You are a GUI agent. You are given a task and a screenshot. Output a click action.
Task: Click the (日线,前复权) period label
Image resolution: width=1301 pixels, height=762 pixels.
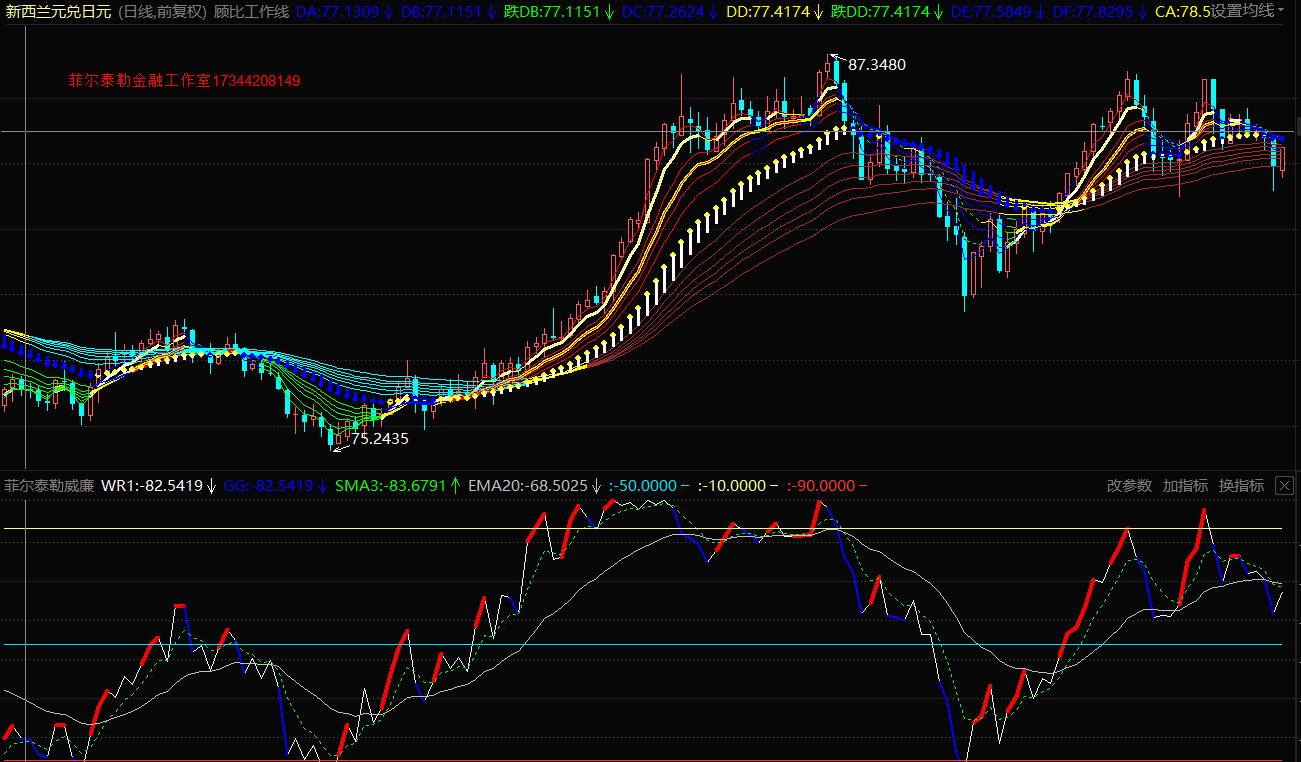point(163,12)
